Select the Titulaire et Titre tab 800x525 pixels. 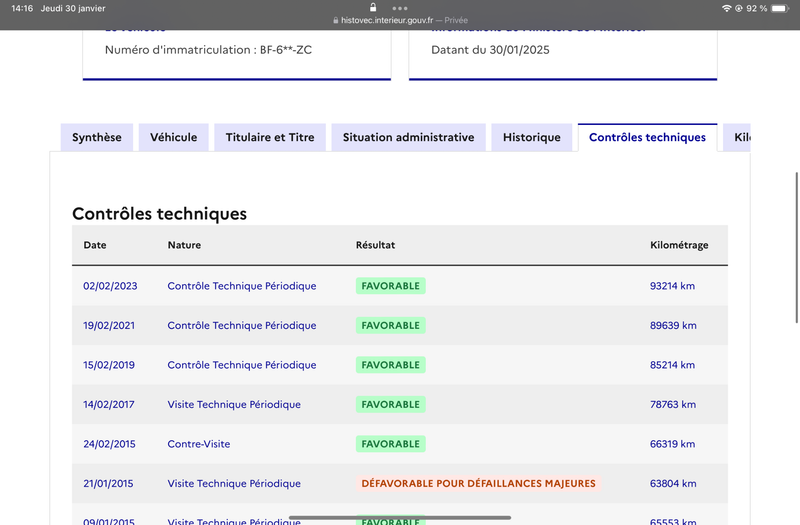coord(270,137)
